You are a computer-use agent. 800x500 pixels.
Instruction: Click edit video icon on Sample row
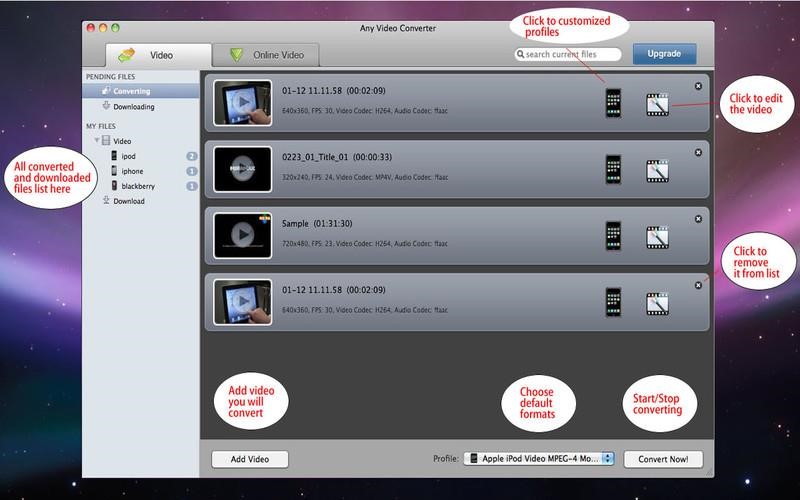(x=657, y=237)
